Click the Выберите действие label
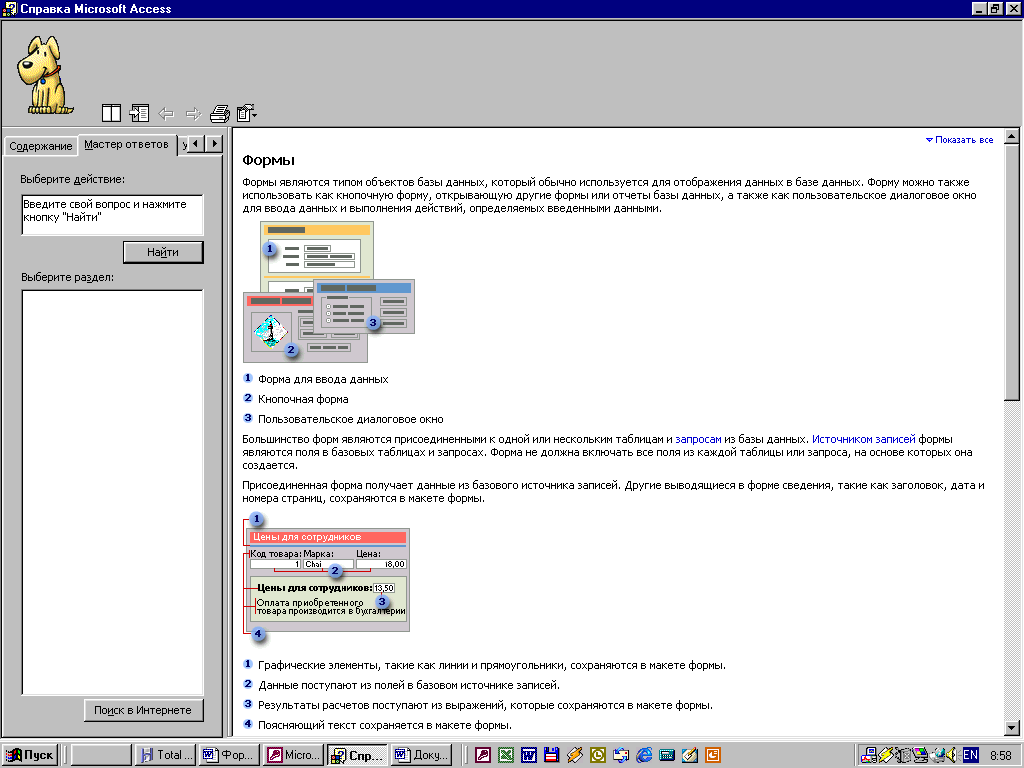1024x768 pixels. tap(72, 179)
